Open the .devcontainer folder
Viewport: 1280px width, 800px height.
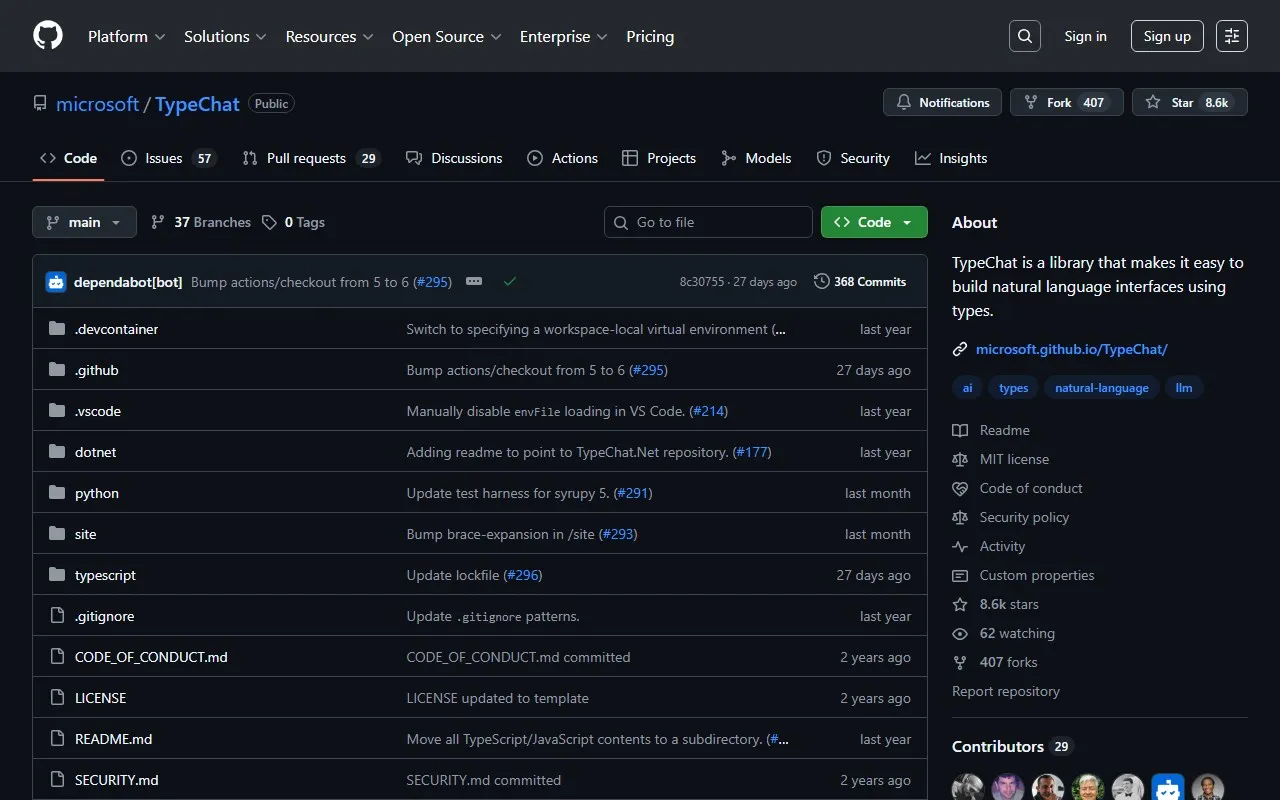pos(116,329)
